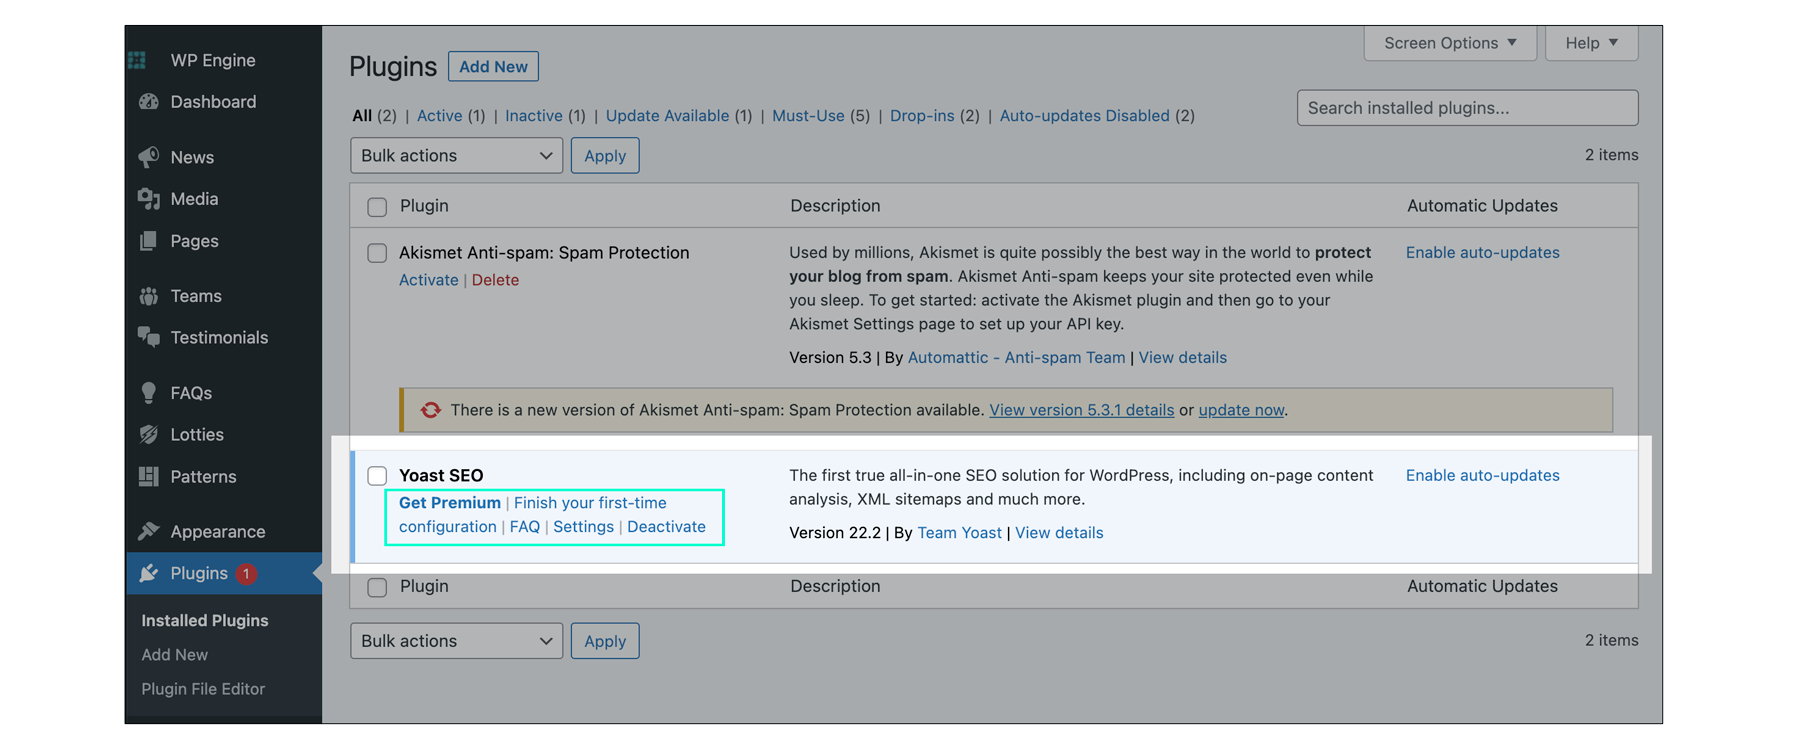1800x751 pixels.
Task: Enable auto-updates for Akismet
Action: point(1482,253)
